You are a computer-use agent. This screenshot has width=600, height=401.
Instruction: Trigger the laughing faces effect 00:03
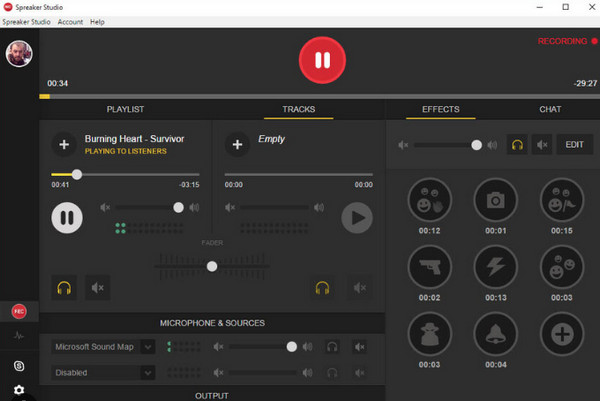click(562, 267)
